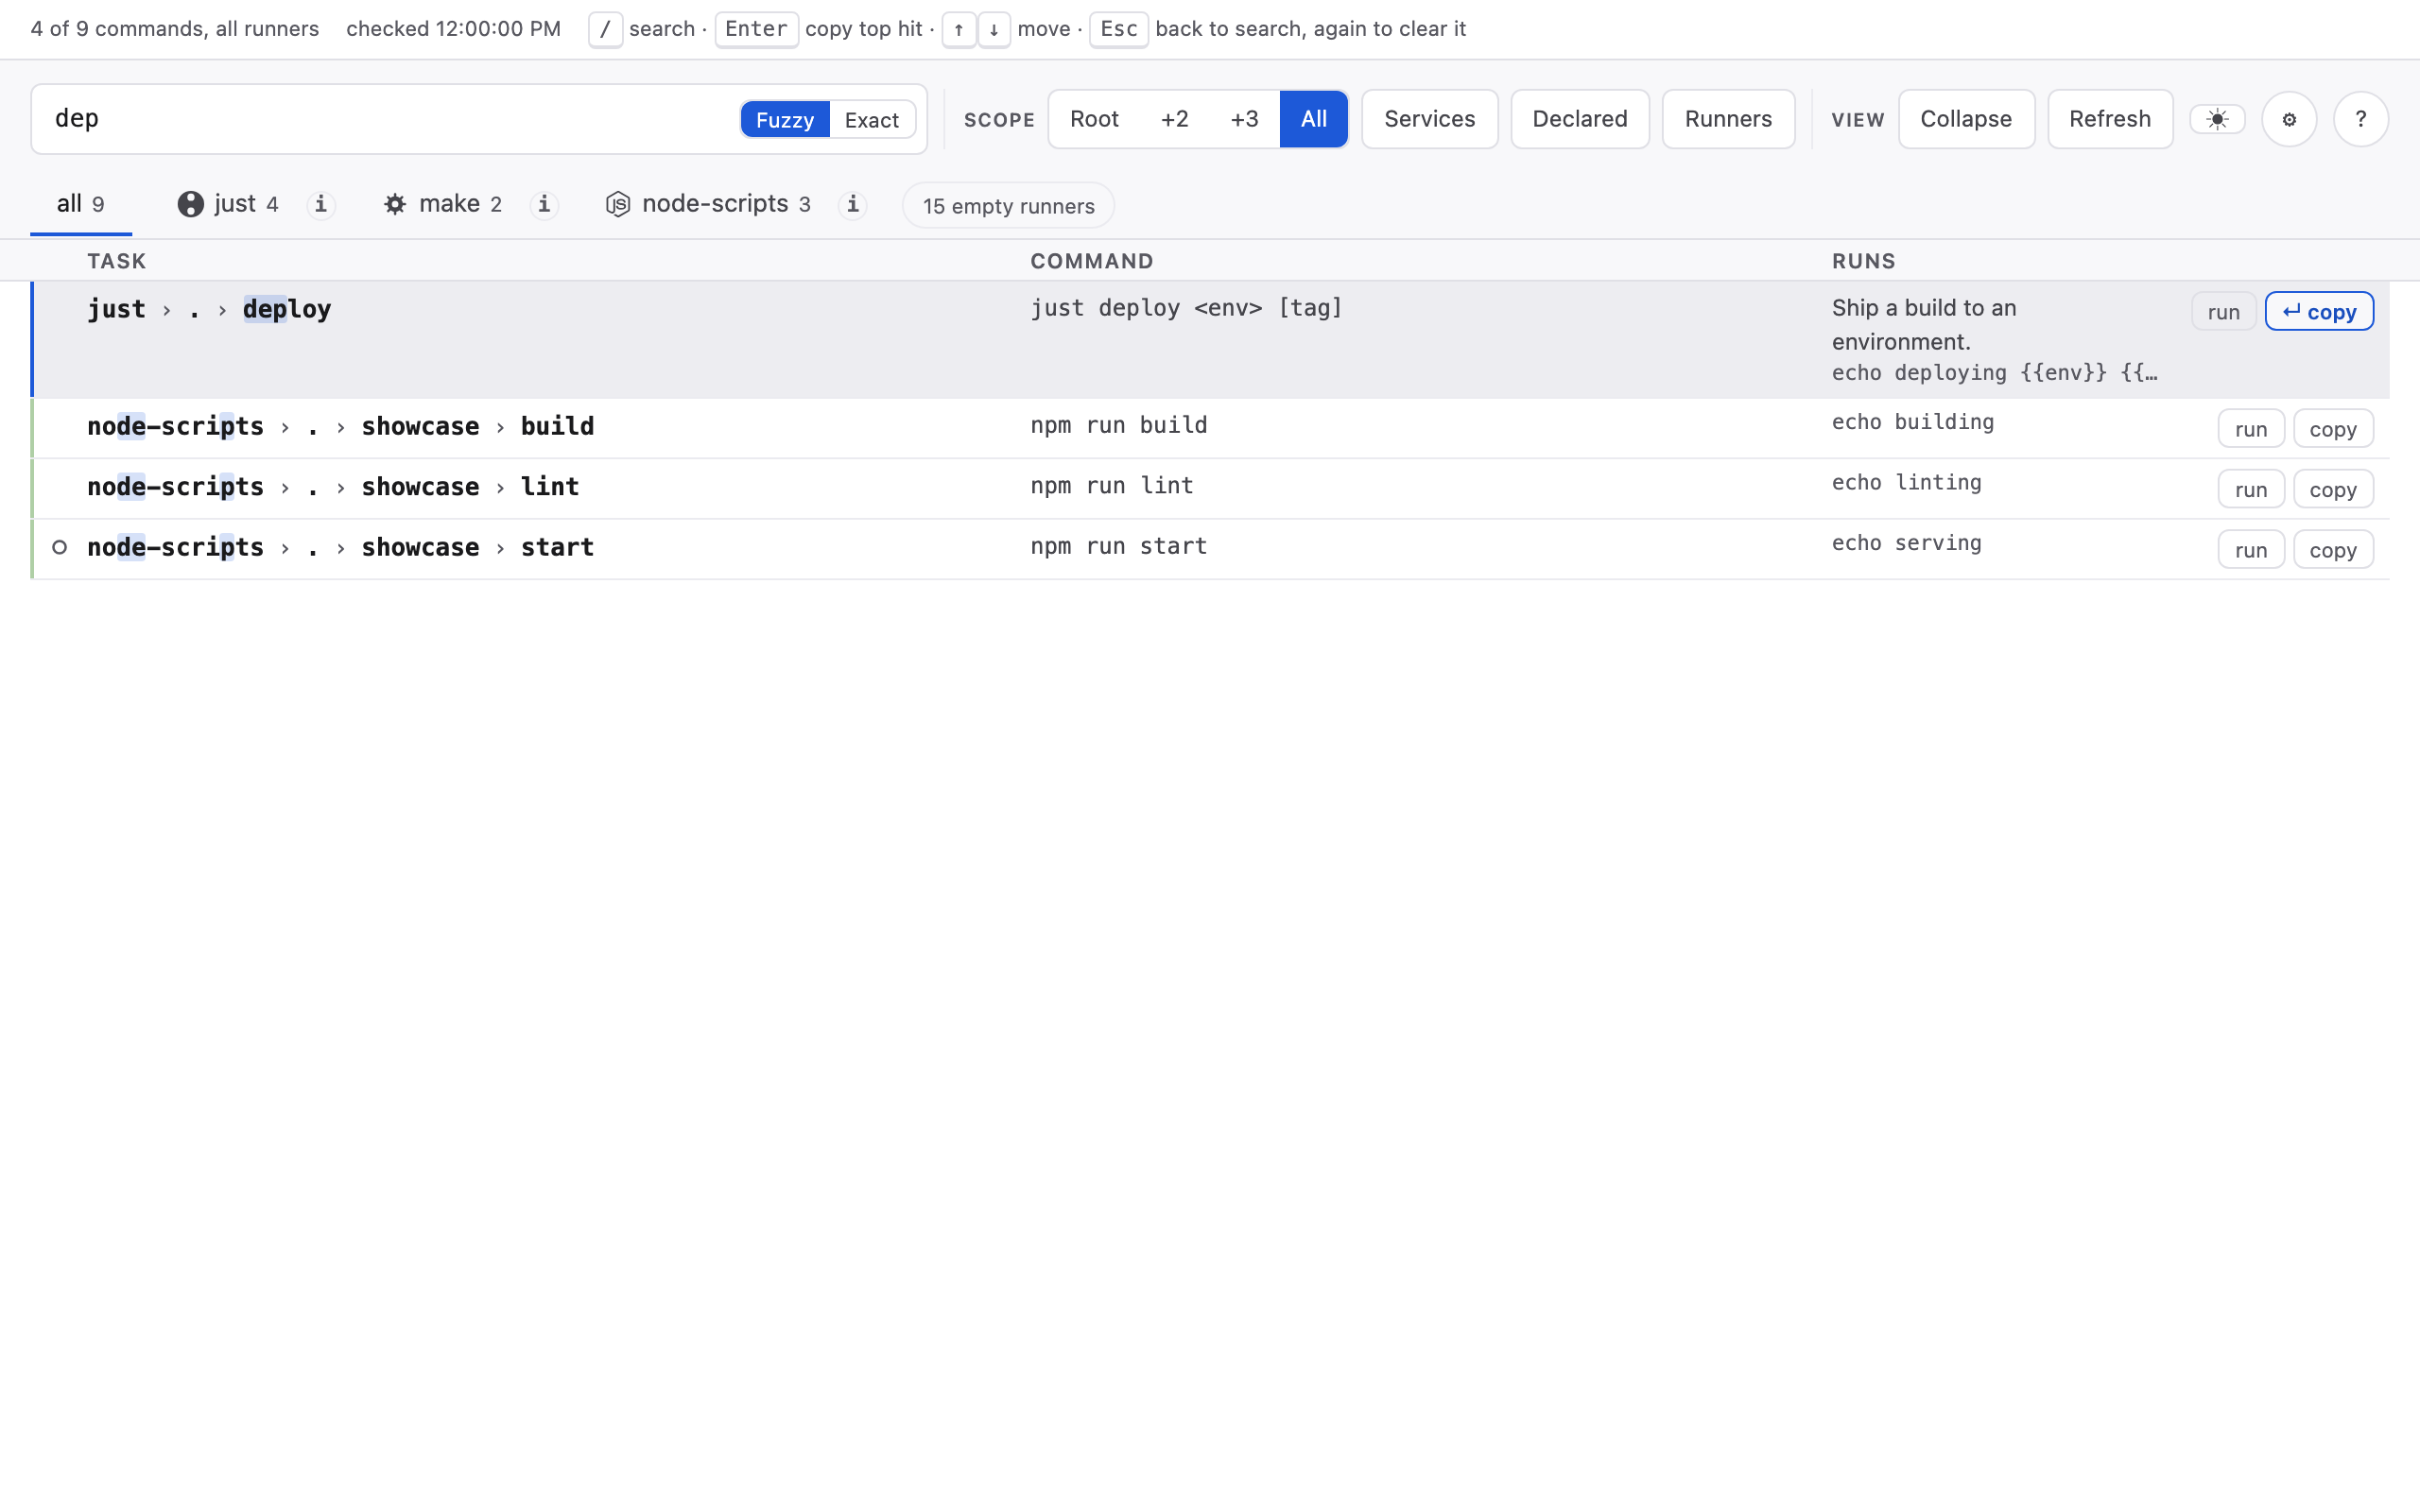Image resolution: width=2420 pixels, height=1512 pixels.
Task: Open settings via the gear icon
Action: [2289, 119]
